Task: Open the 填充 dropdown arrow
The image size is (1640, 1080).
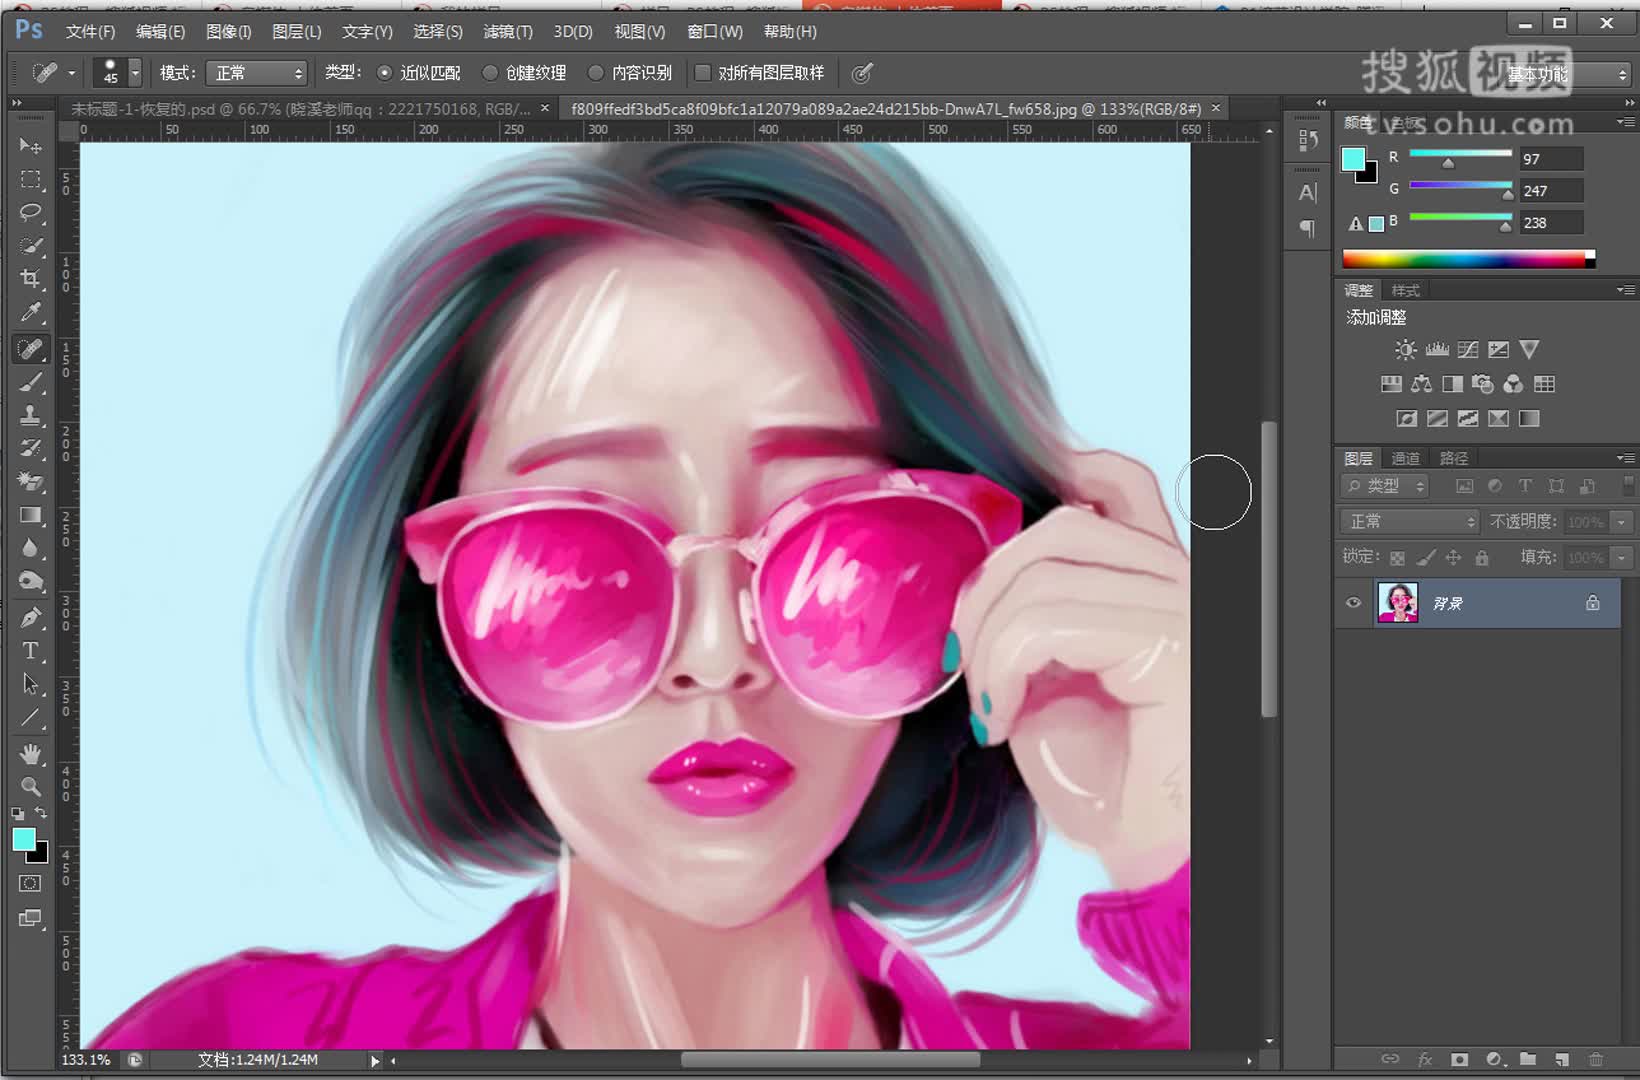Action: point(1621,558)
